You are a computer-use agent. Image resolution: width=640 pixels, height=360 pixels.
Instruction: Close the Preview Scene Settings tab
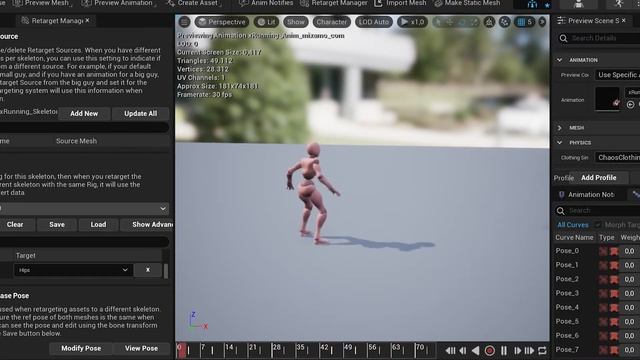(624, 20)
